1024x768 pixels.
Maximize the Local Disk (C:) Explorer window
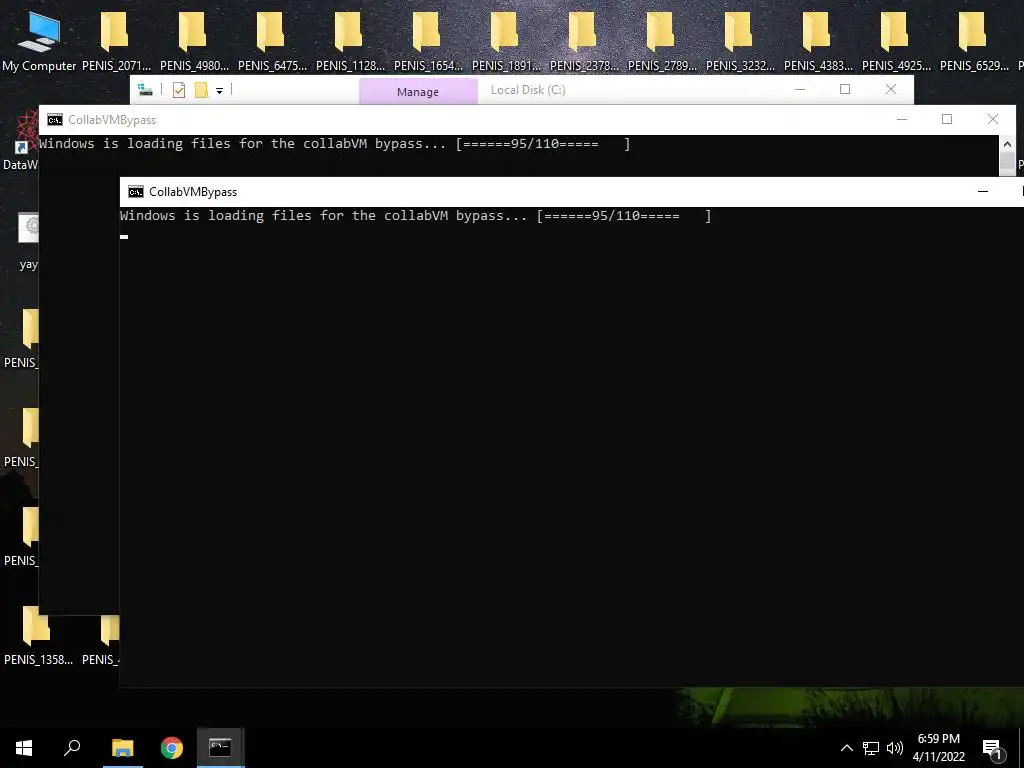point(845,89)
